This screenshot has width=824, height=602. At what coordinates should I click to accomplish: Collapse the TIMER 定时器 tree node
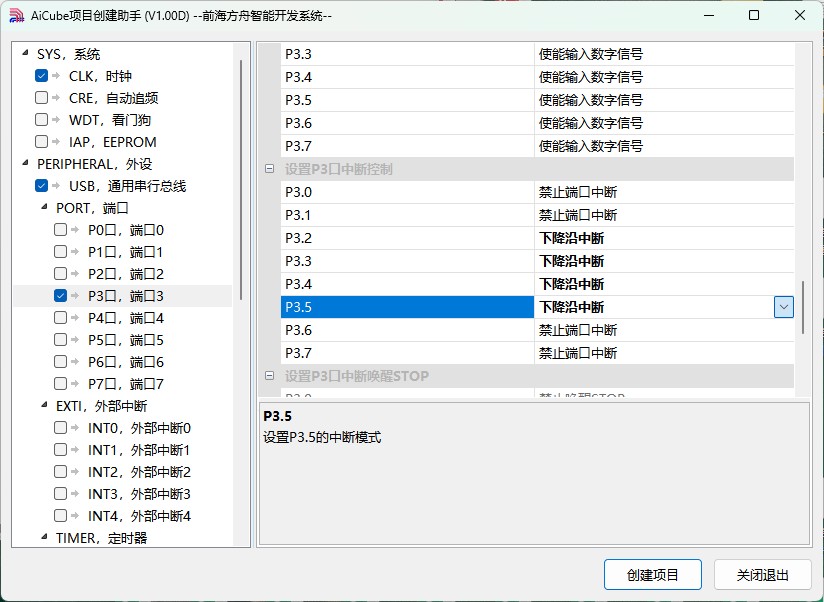coord(45,537)
